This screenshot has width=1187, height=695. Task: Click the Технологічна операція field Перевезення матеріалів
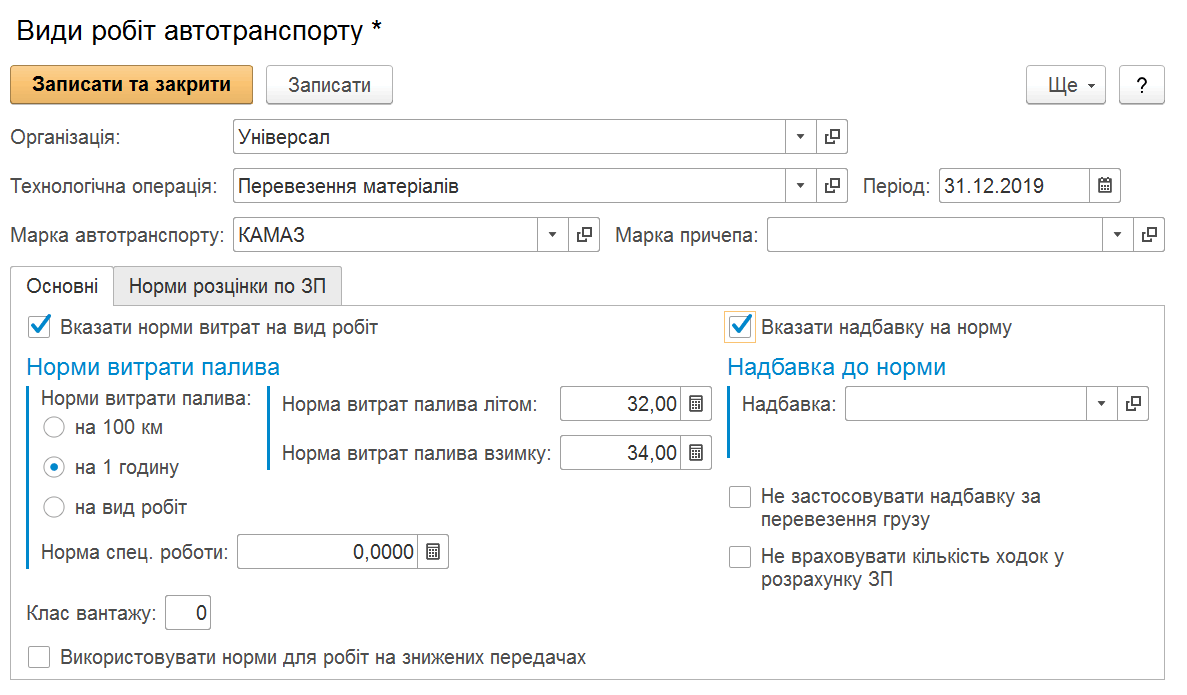pos(509,185)
